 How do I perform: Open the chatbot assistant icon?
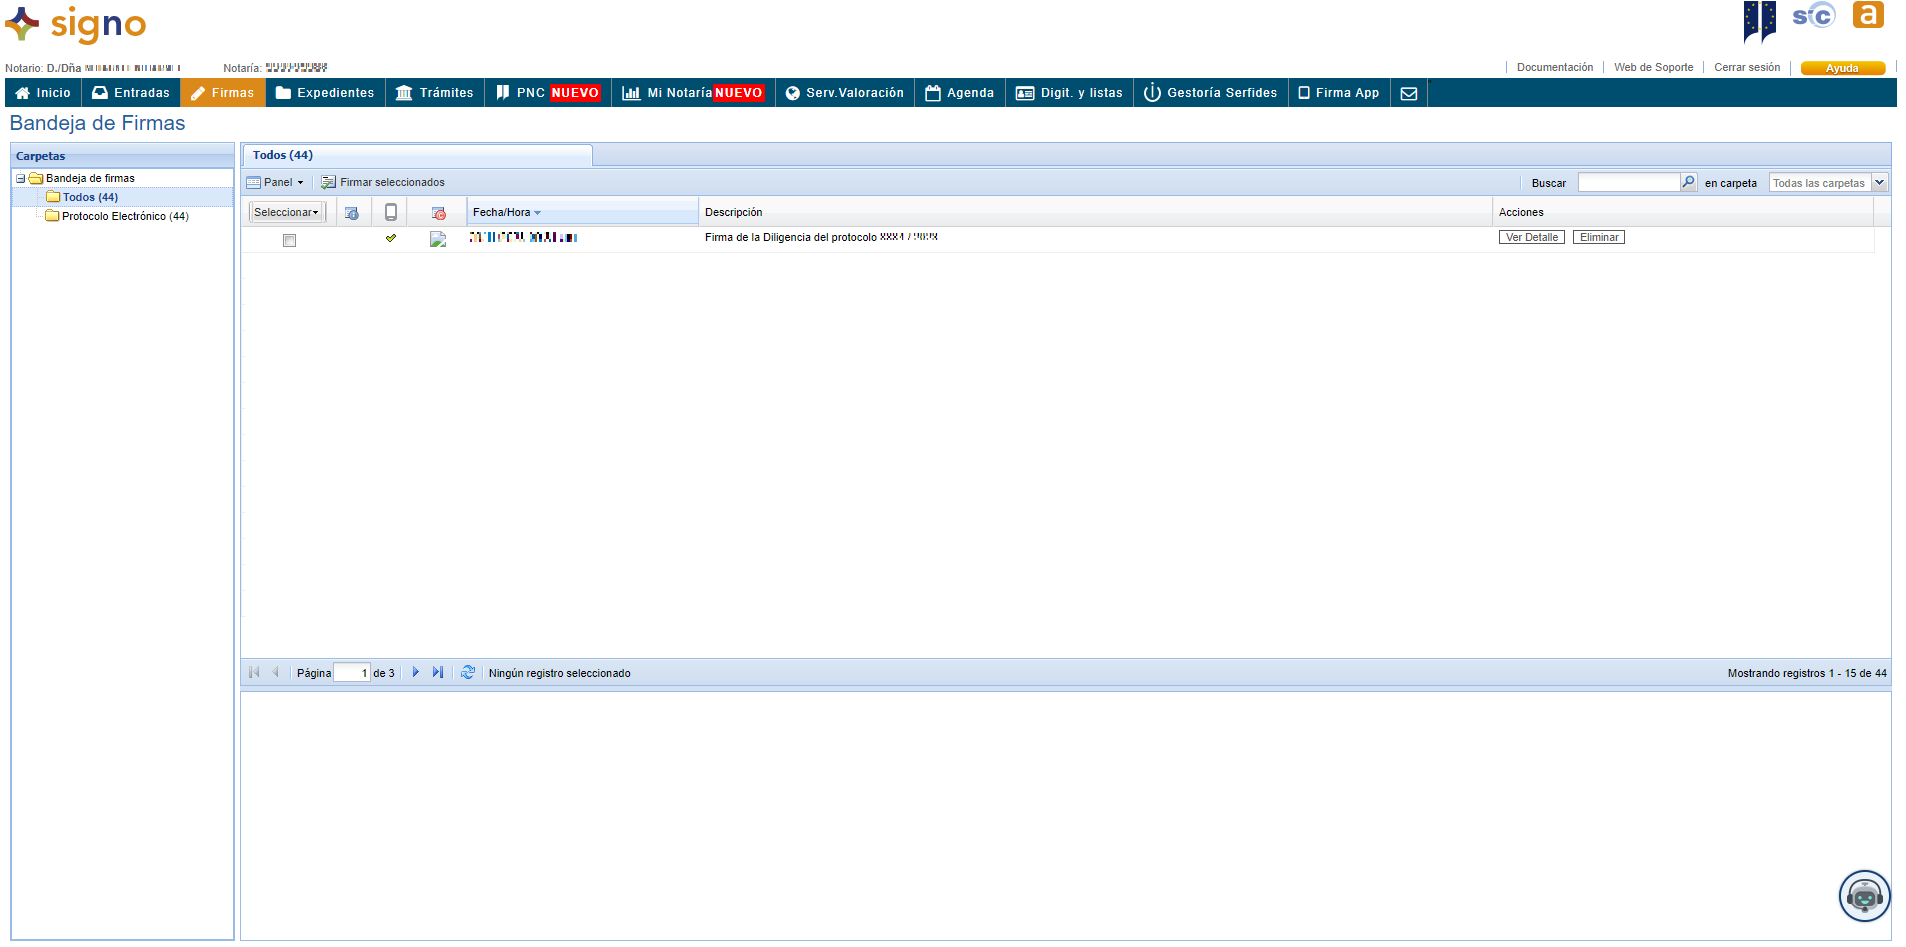1864,896
